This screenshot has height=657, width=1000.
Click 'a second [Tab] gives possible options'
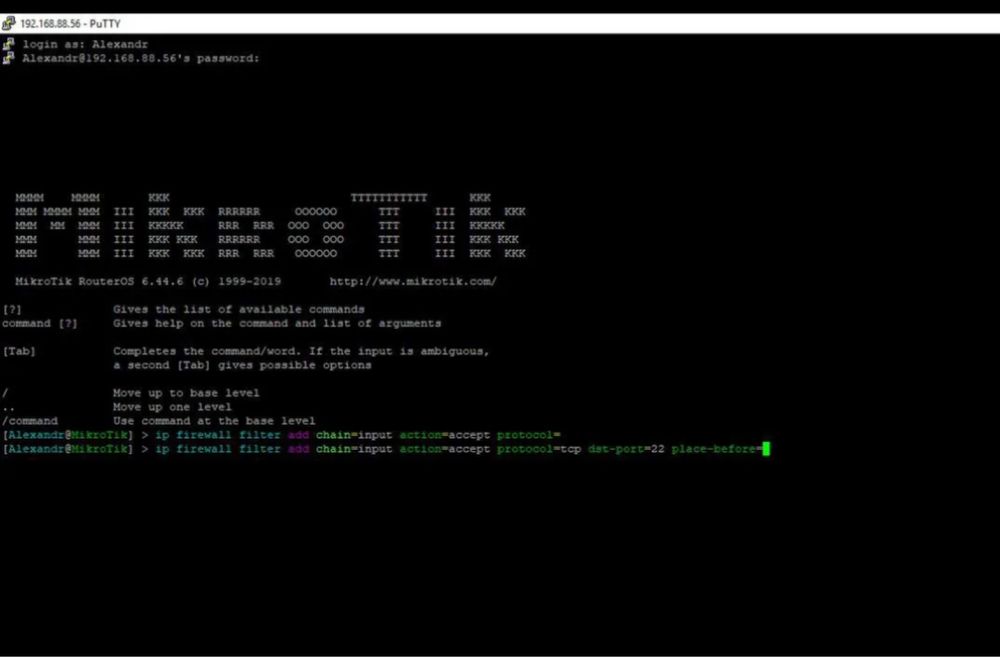point(242,365)
